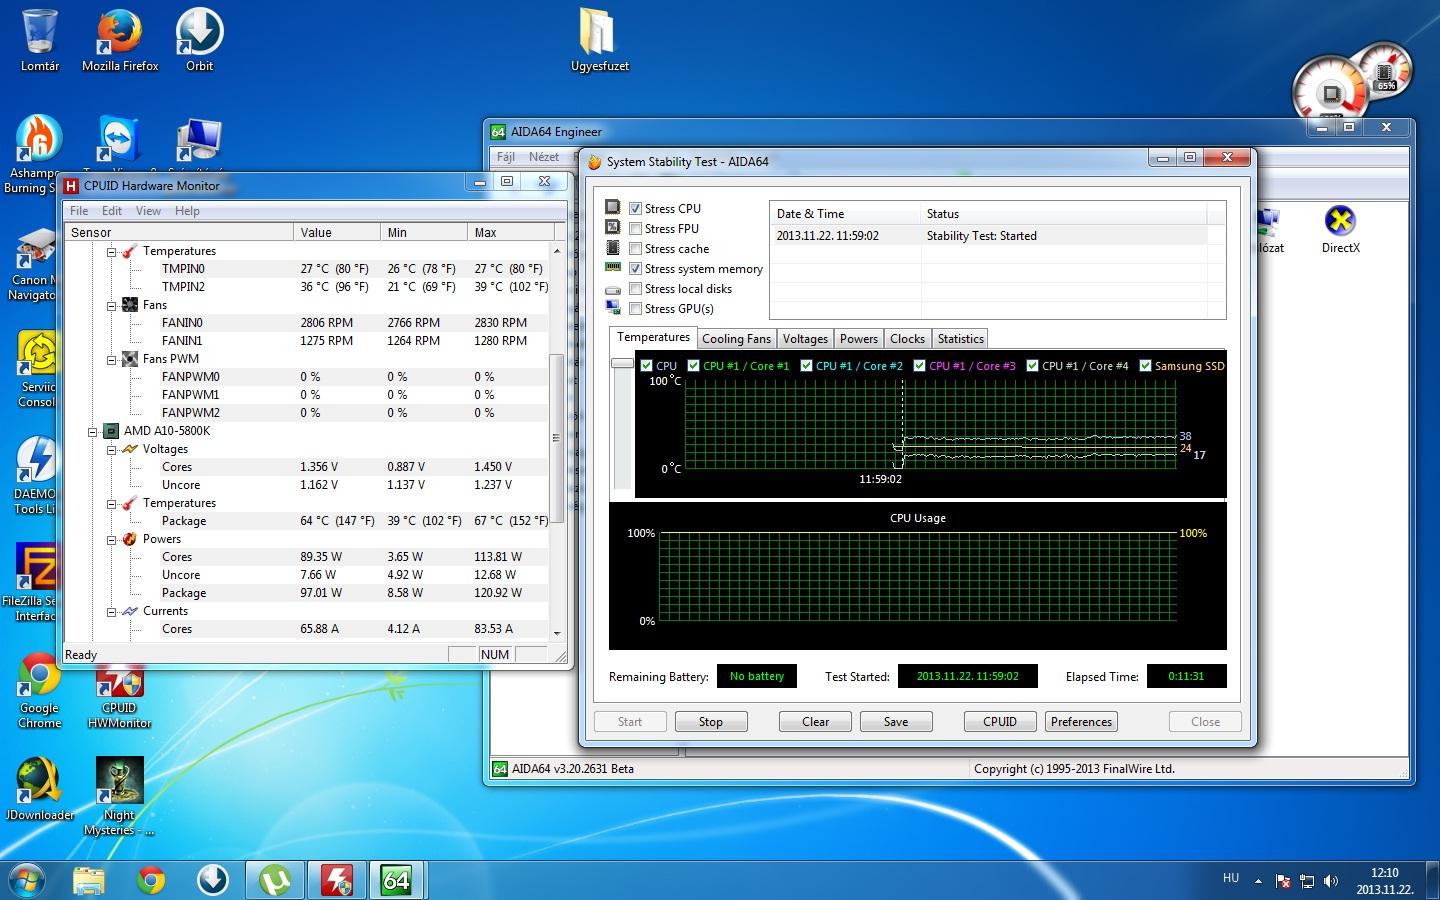The width and height of the screenshot is (1440, 900).
Task: Collapse the Fans PWM tree node
Action: point(112,359)
